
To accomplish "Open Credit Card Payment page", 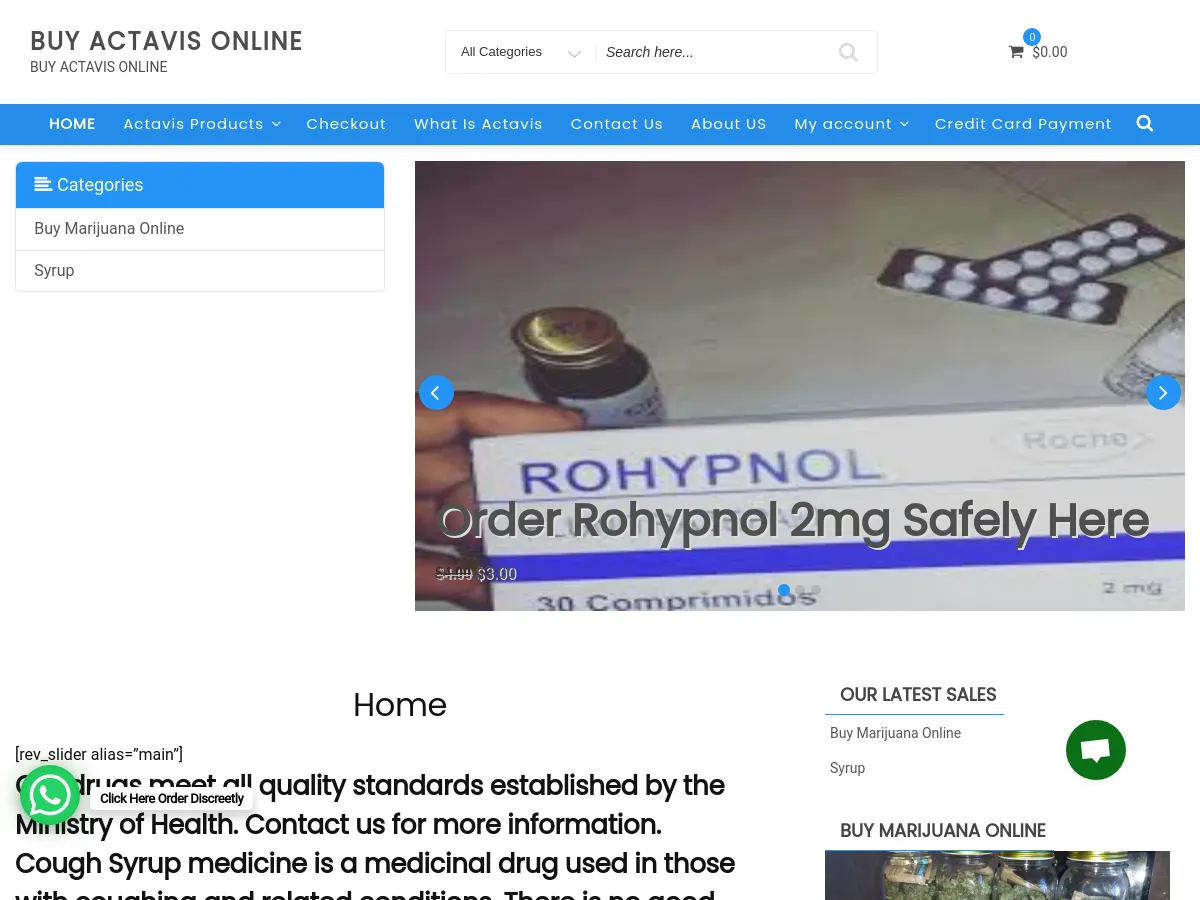I will click(1023, 124).
